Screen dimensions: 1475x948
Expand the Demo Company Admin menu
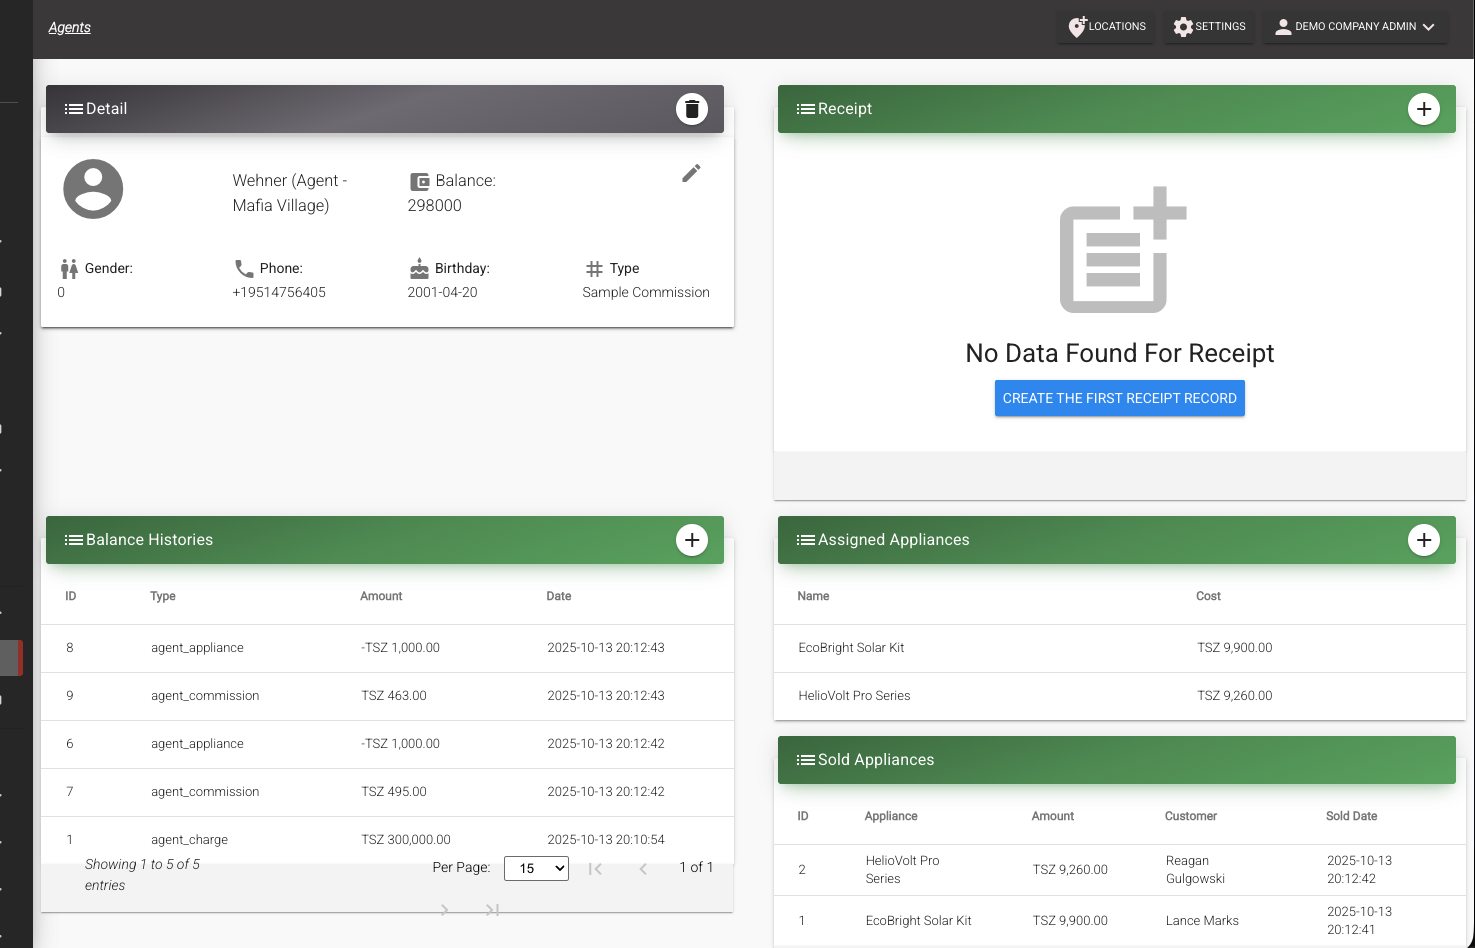pyautogui.click(x=1355, y=27)
